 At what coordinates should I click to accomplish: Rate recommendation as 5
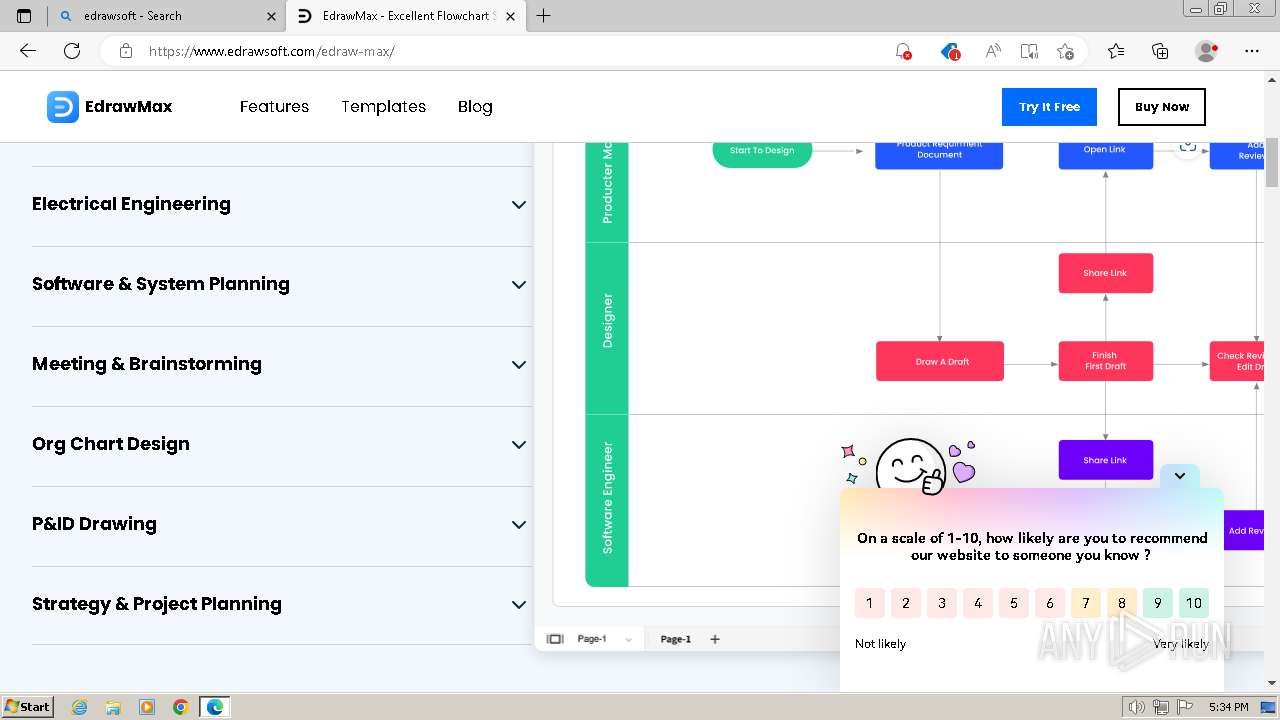click(1014, 603)
